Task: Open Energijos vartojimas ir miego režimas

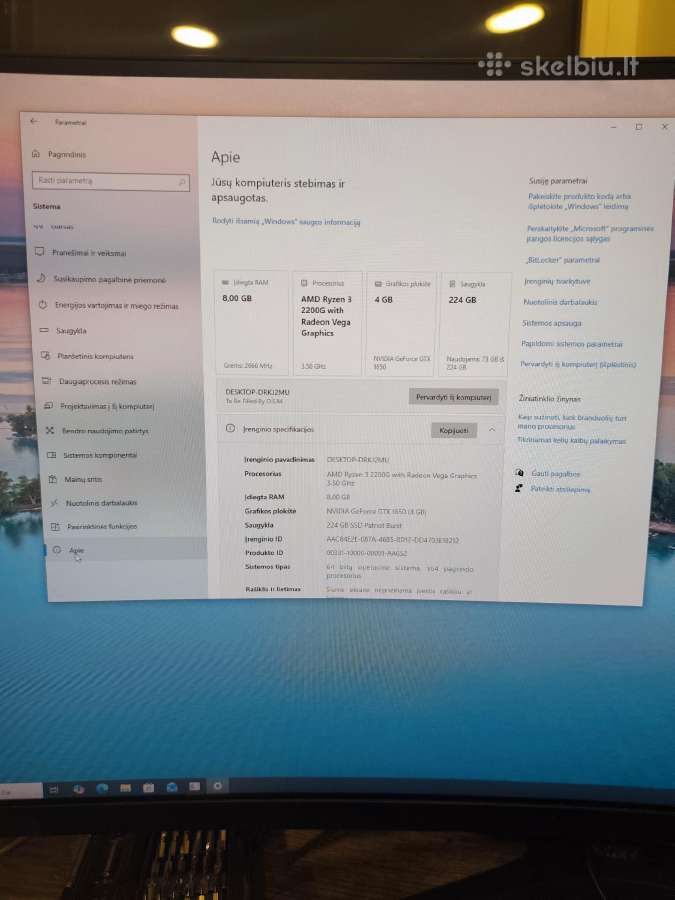Action: pyautogui.click(x=117, y=306)
